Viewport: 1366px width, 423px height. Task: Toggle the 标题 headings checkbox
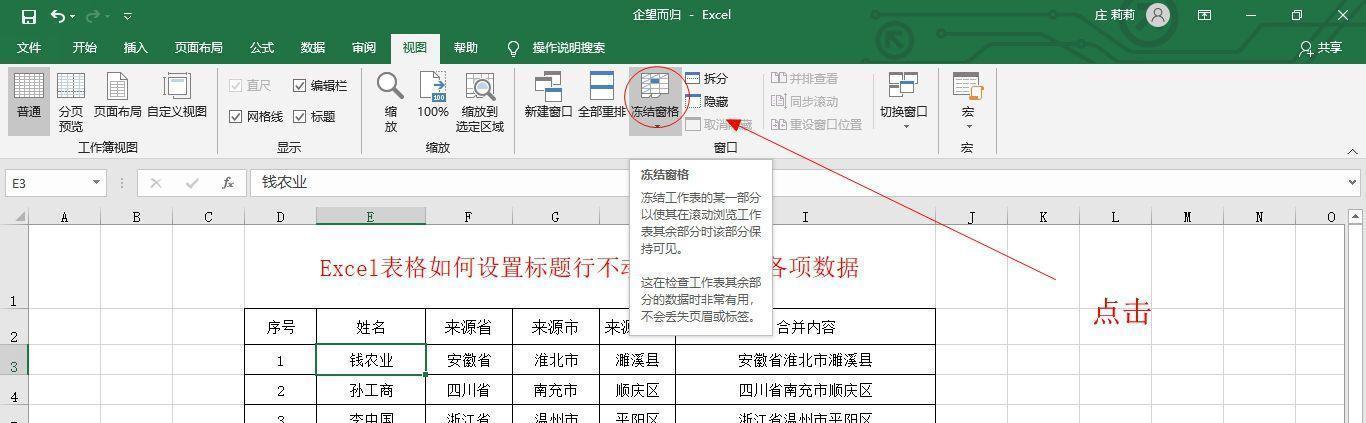314,117
